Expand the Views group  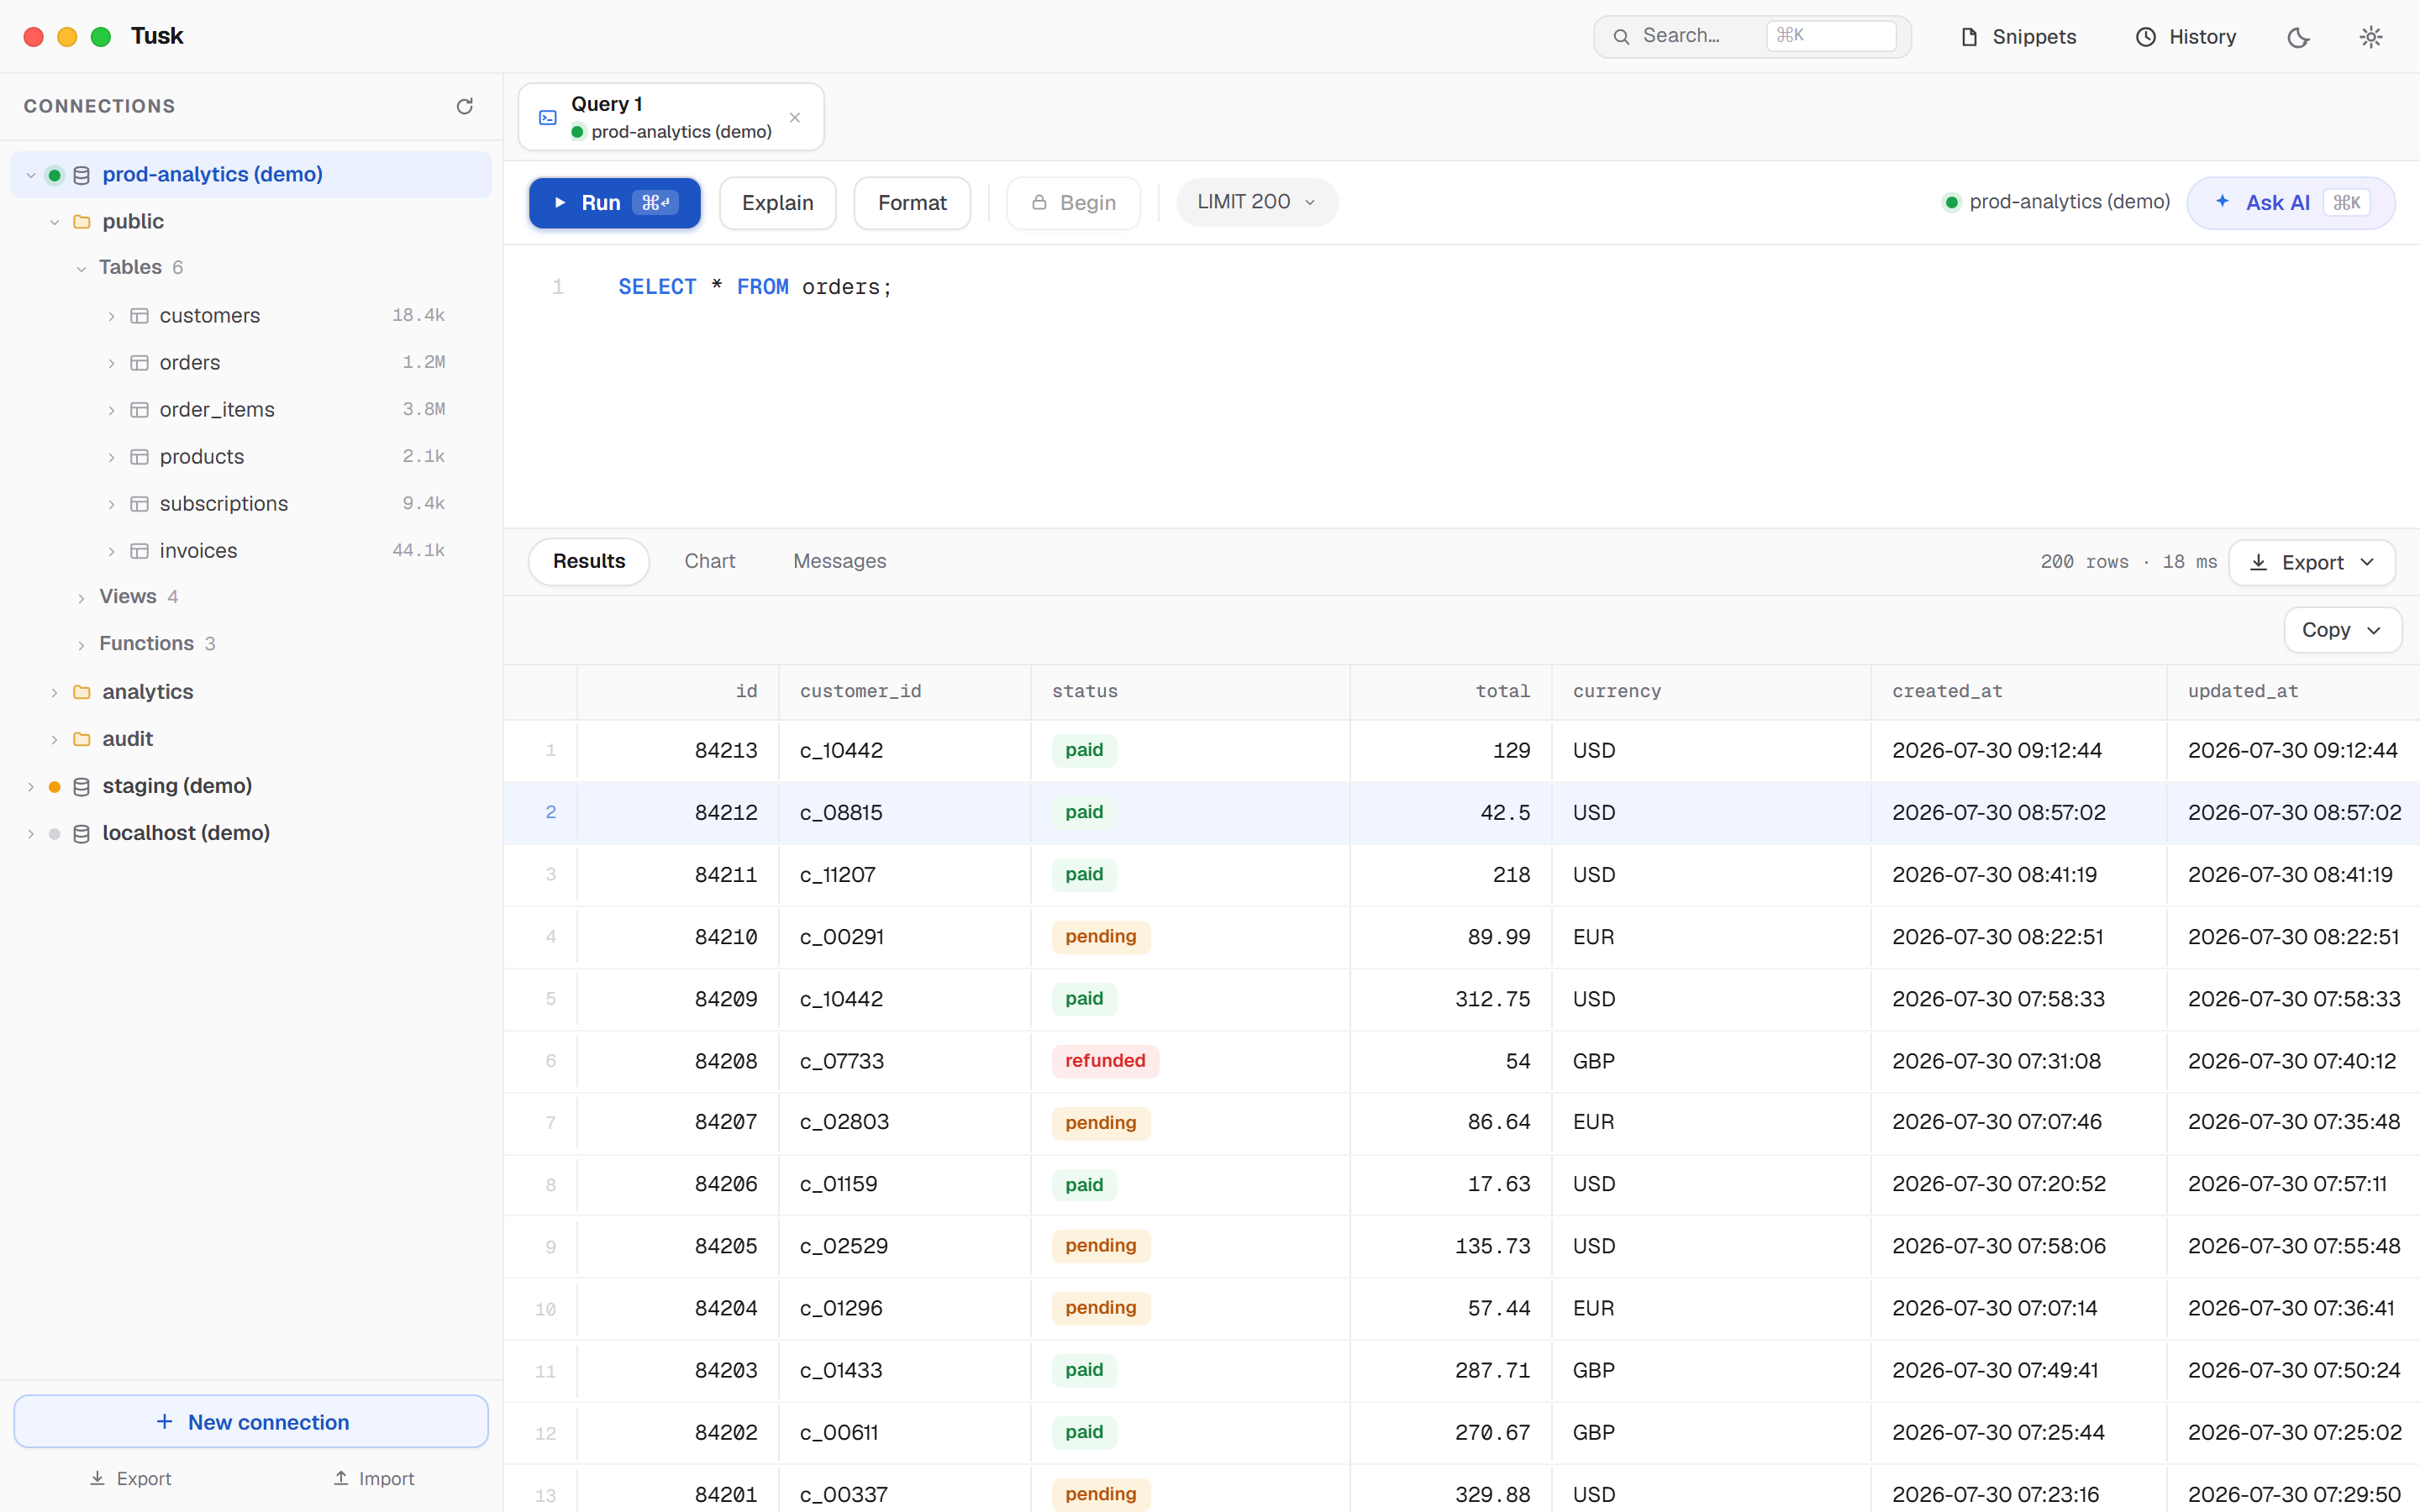pyautogui.click(x=82, y=597)
